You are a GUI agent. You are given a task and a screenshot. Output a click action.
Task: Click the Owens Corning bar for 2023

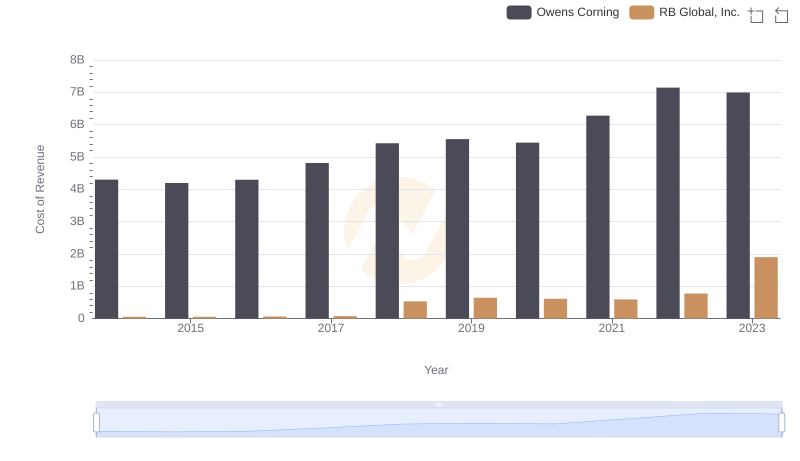point(738,206)
